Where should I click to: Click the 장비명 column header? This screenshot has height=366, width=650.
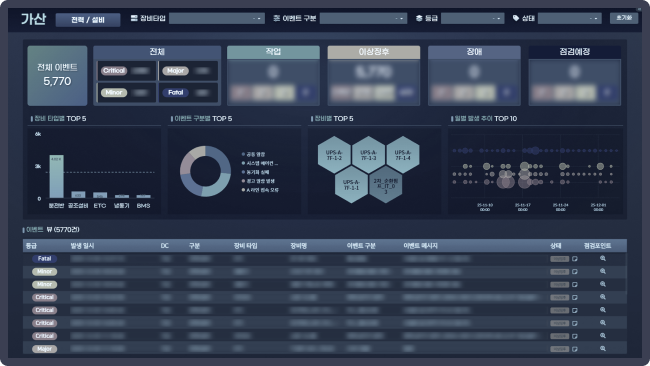click(298, 246)
